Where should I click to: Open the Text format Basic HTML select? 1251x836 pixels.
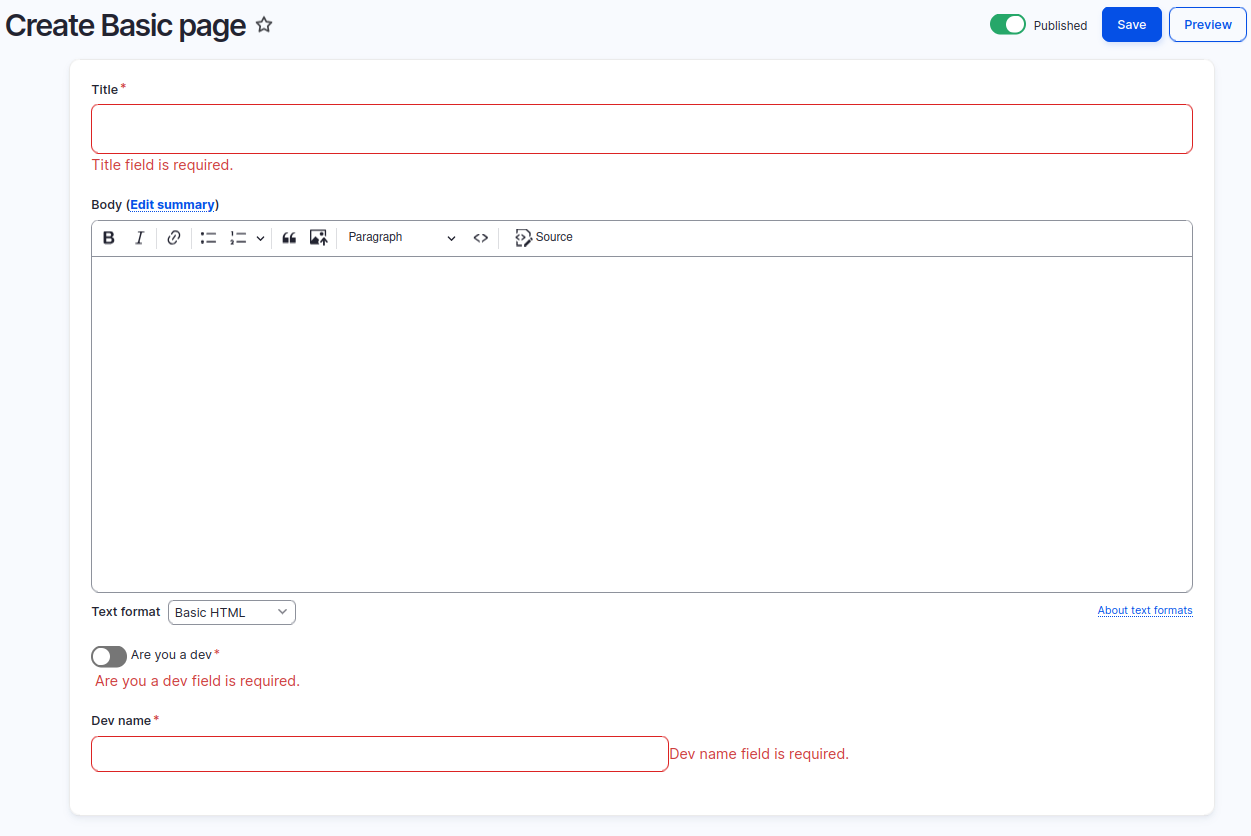pos(231,612)
